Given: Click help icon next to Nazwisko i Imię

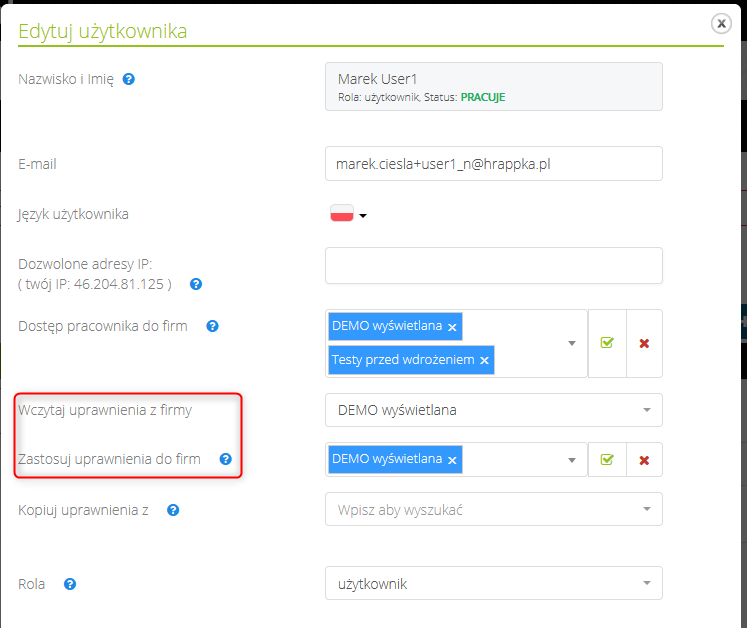Looking at the screenshot, I should point(129,79).
